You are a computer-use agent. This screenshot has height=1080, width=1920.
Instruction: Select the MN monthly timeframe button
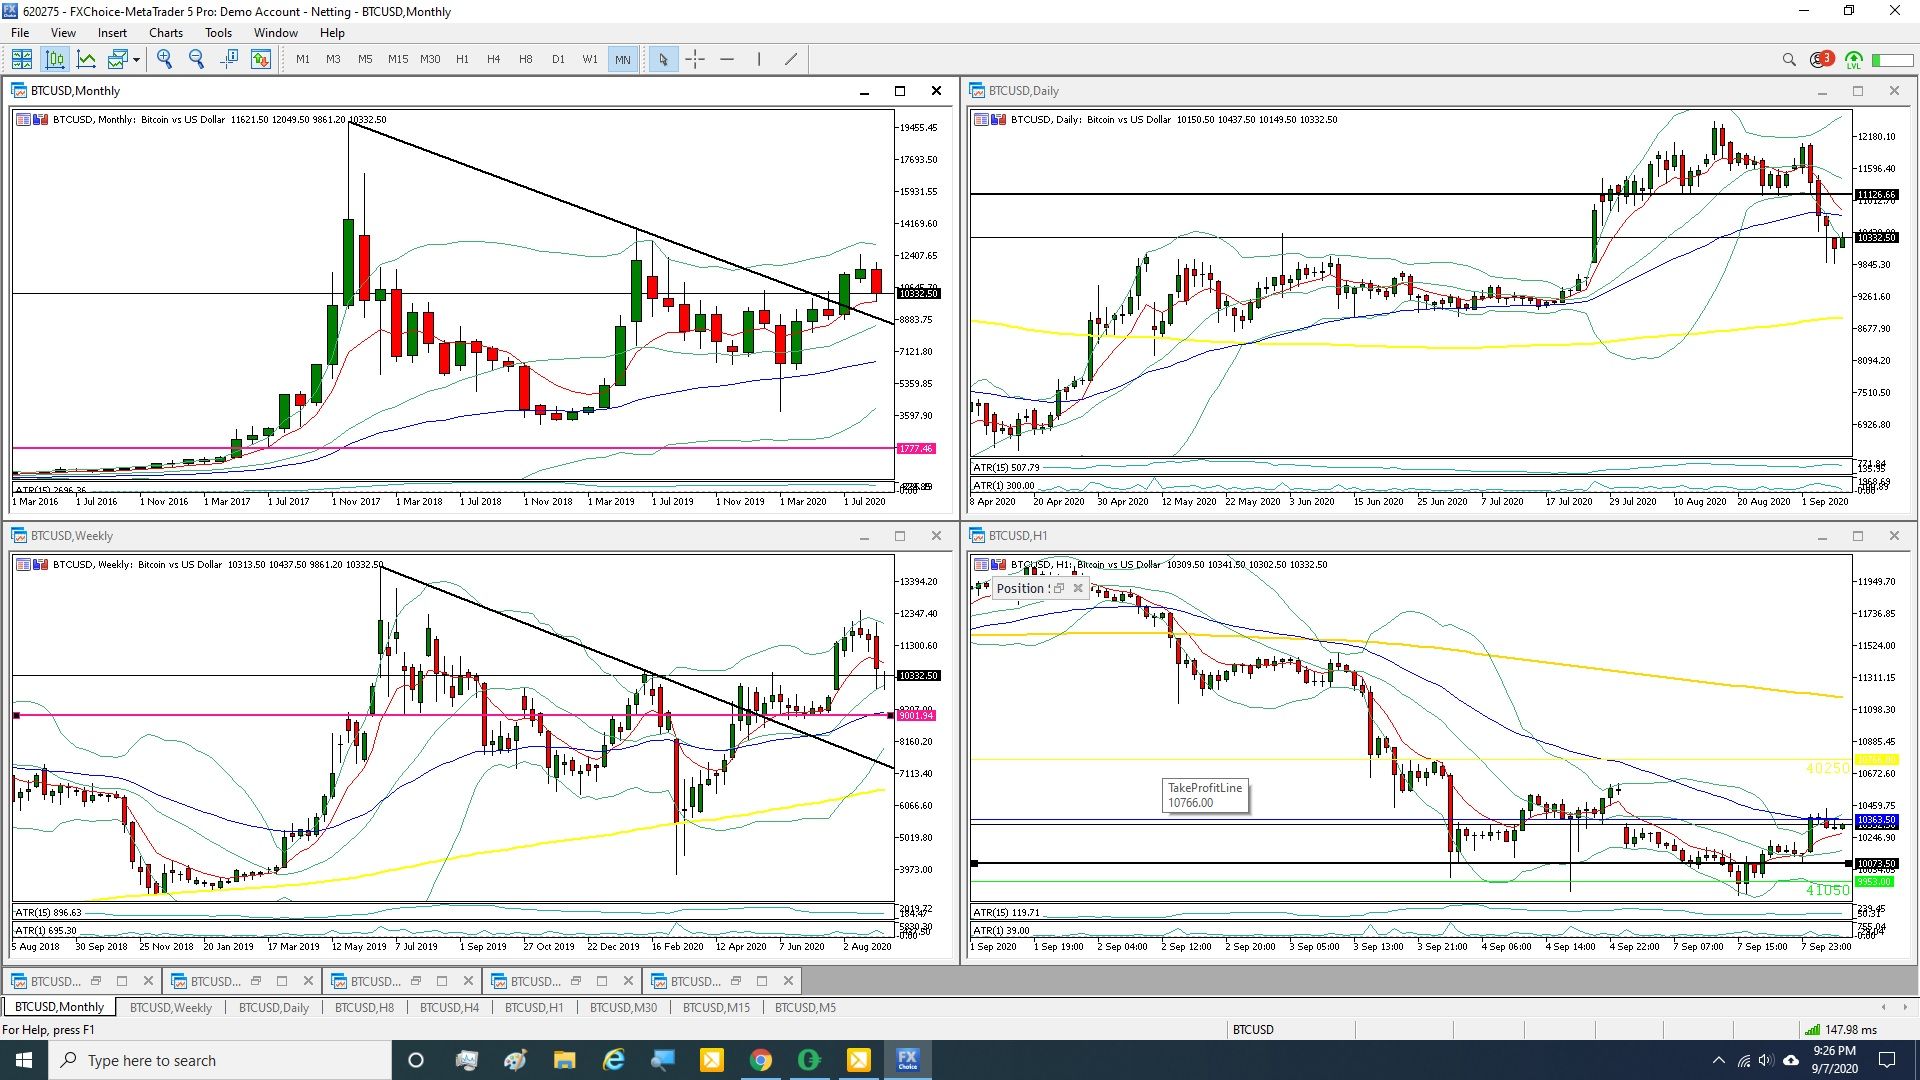[x=623, y=59]
